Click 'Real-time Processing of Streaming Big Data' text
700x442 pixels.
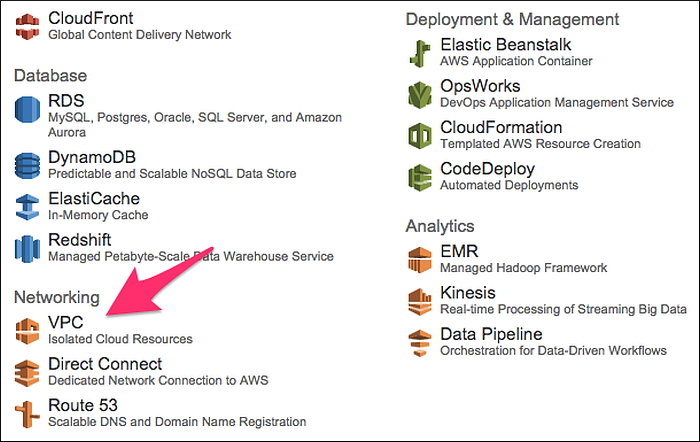563,309
